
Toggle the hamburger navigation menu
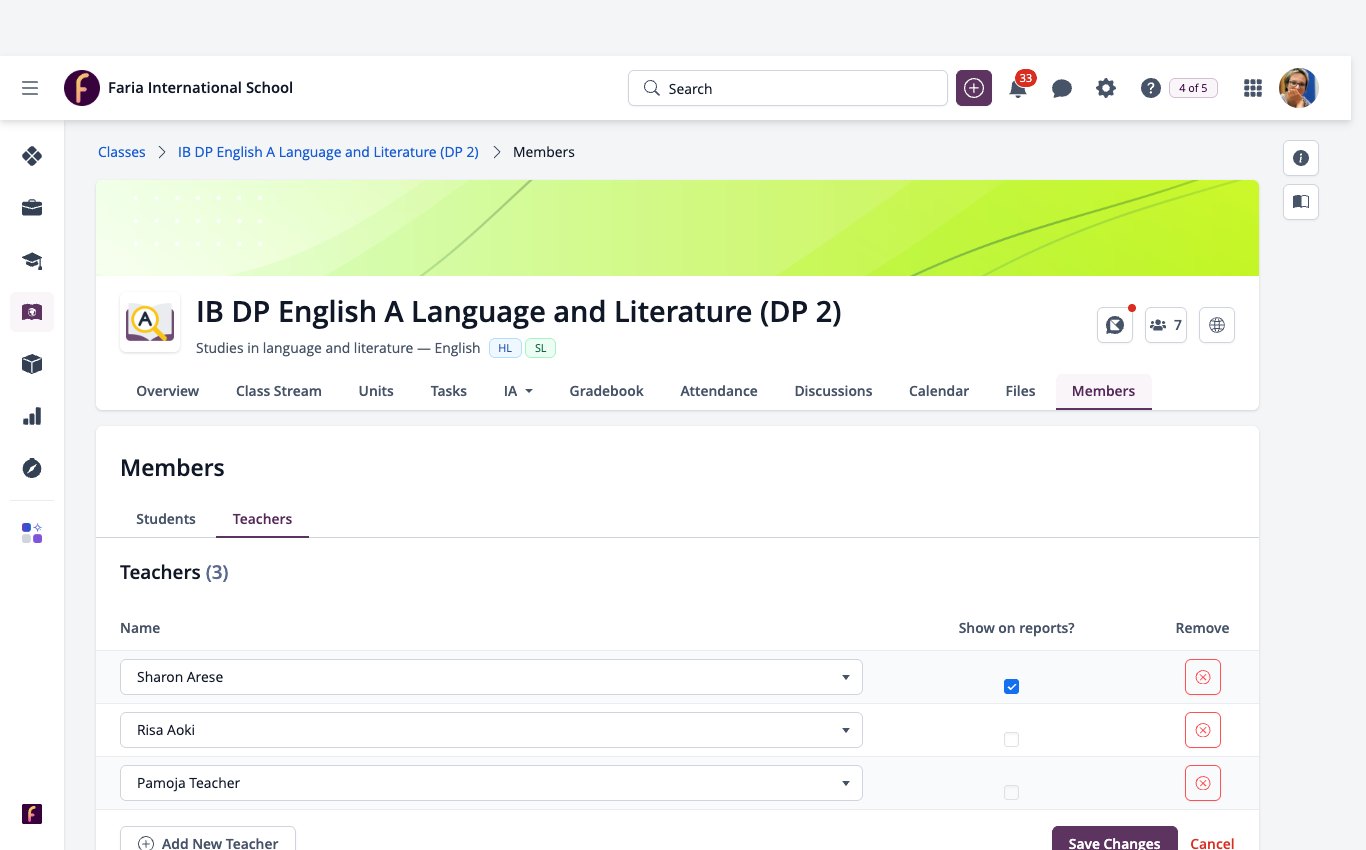pyautogui.click(x=30, y=88)
